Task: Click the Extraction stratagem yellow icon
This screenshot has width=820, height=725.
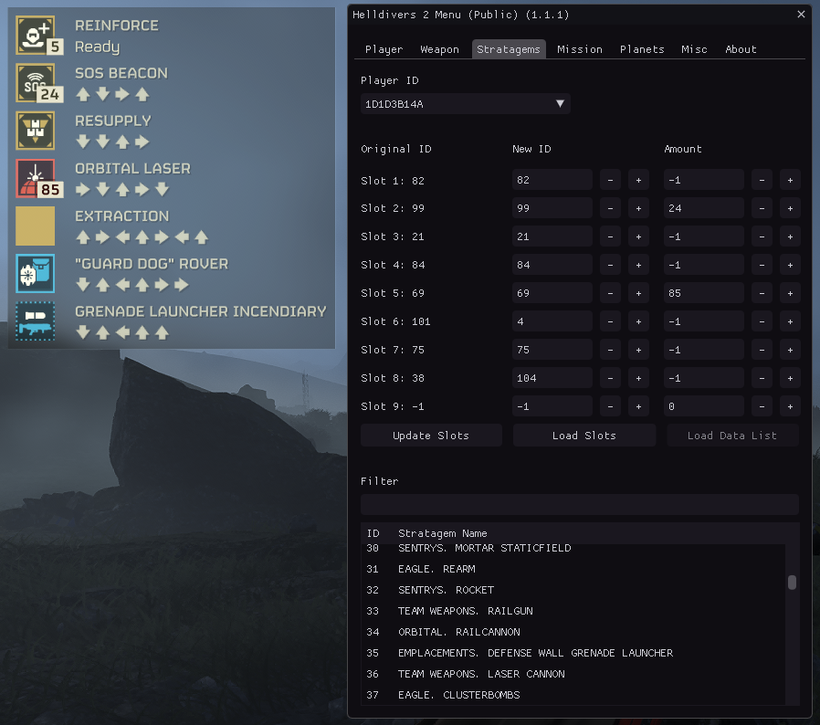Action: (35, 225)
